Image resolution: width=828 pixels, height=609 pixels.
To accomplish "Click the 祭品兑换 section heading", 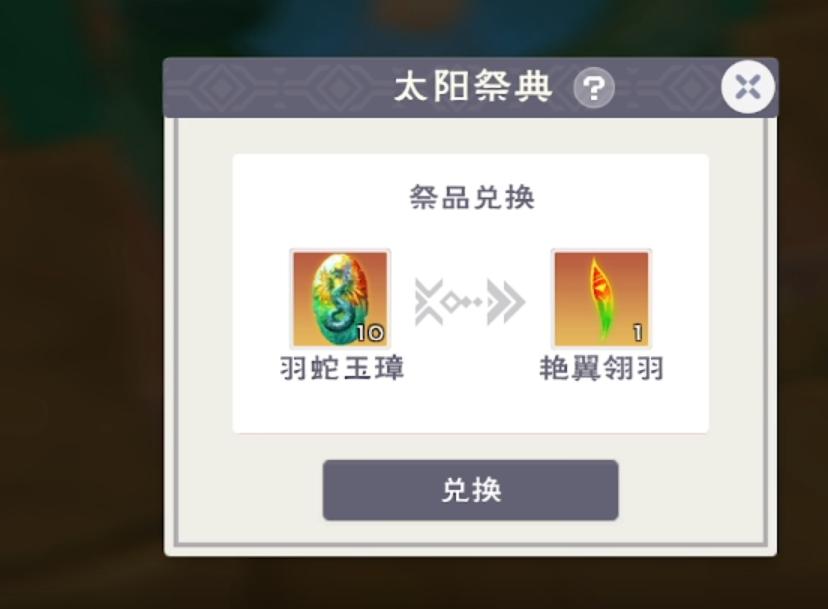I will click(x=472, y=198).
